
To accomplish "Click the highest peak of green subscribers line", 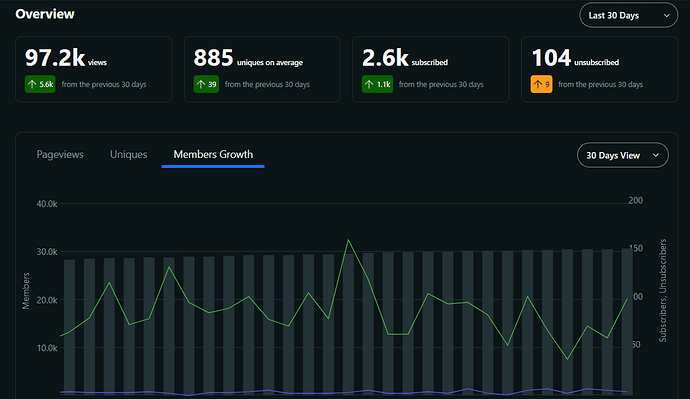I will (348, 240).
